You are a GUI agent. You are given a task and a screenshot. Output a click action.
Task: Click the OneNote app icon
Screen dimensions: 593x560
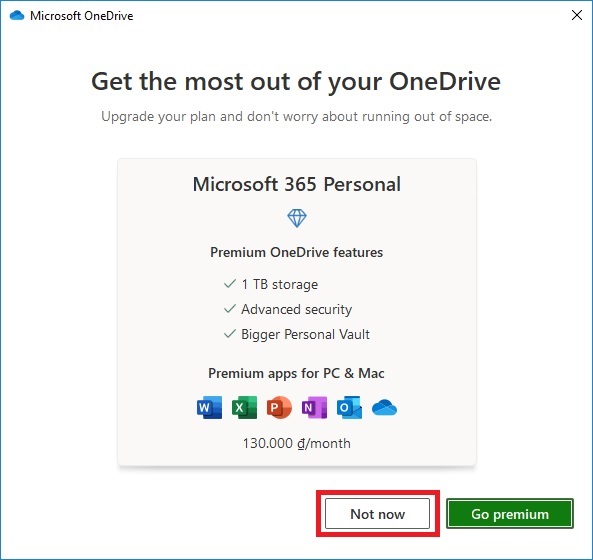click(x=314, y=408)
